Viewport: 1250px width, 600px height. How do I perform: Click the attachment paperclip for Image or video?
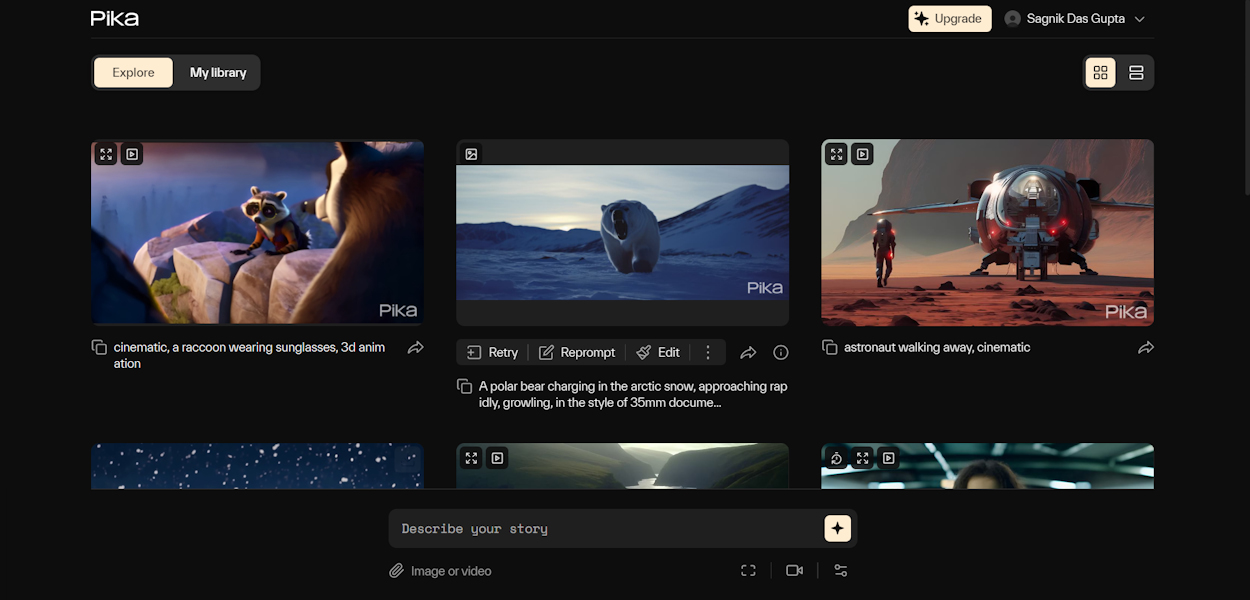[x=396, y=570]
